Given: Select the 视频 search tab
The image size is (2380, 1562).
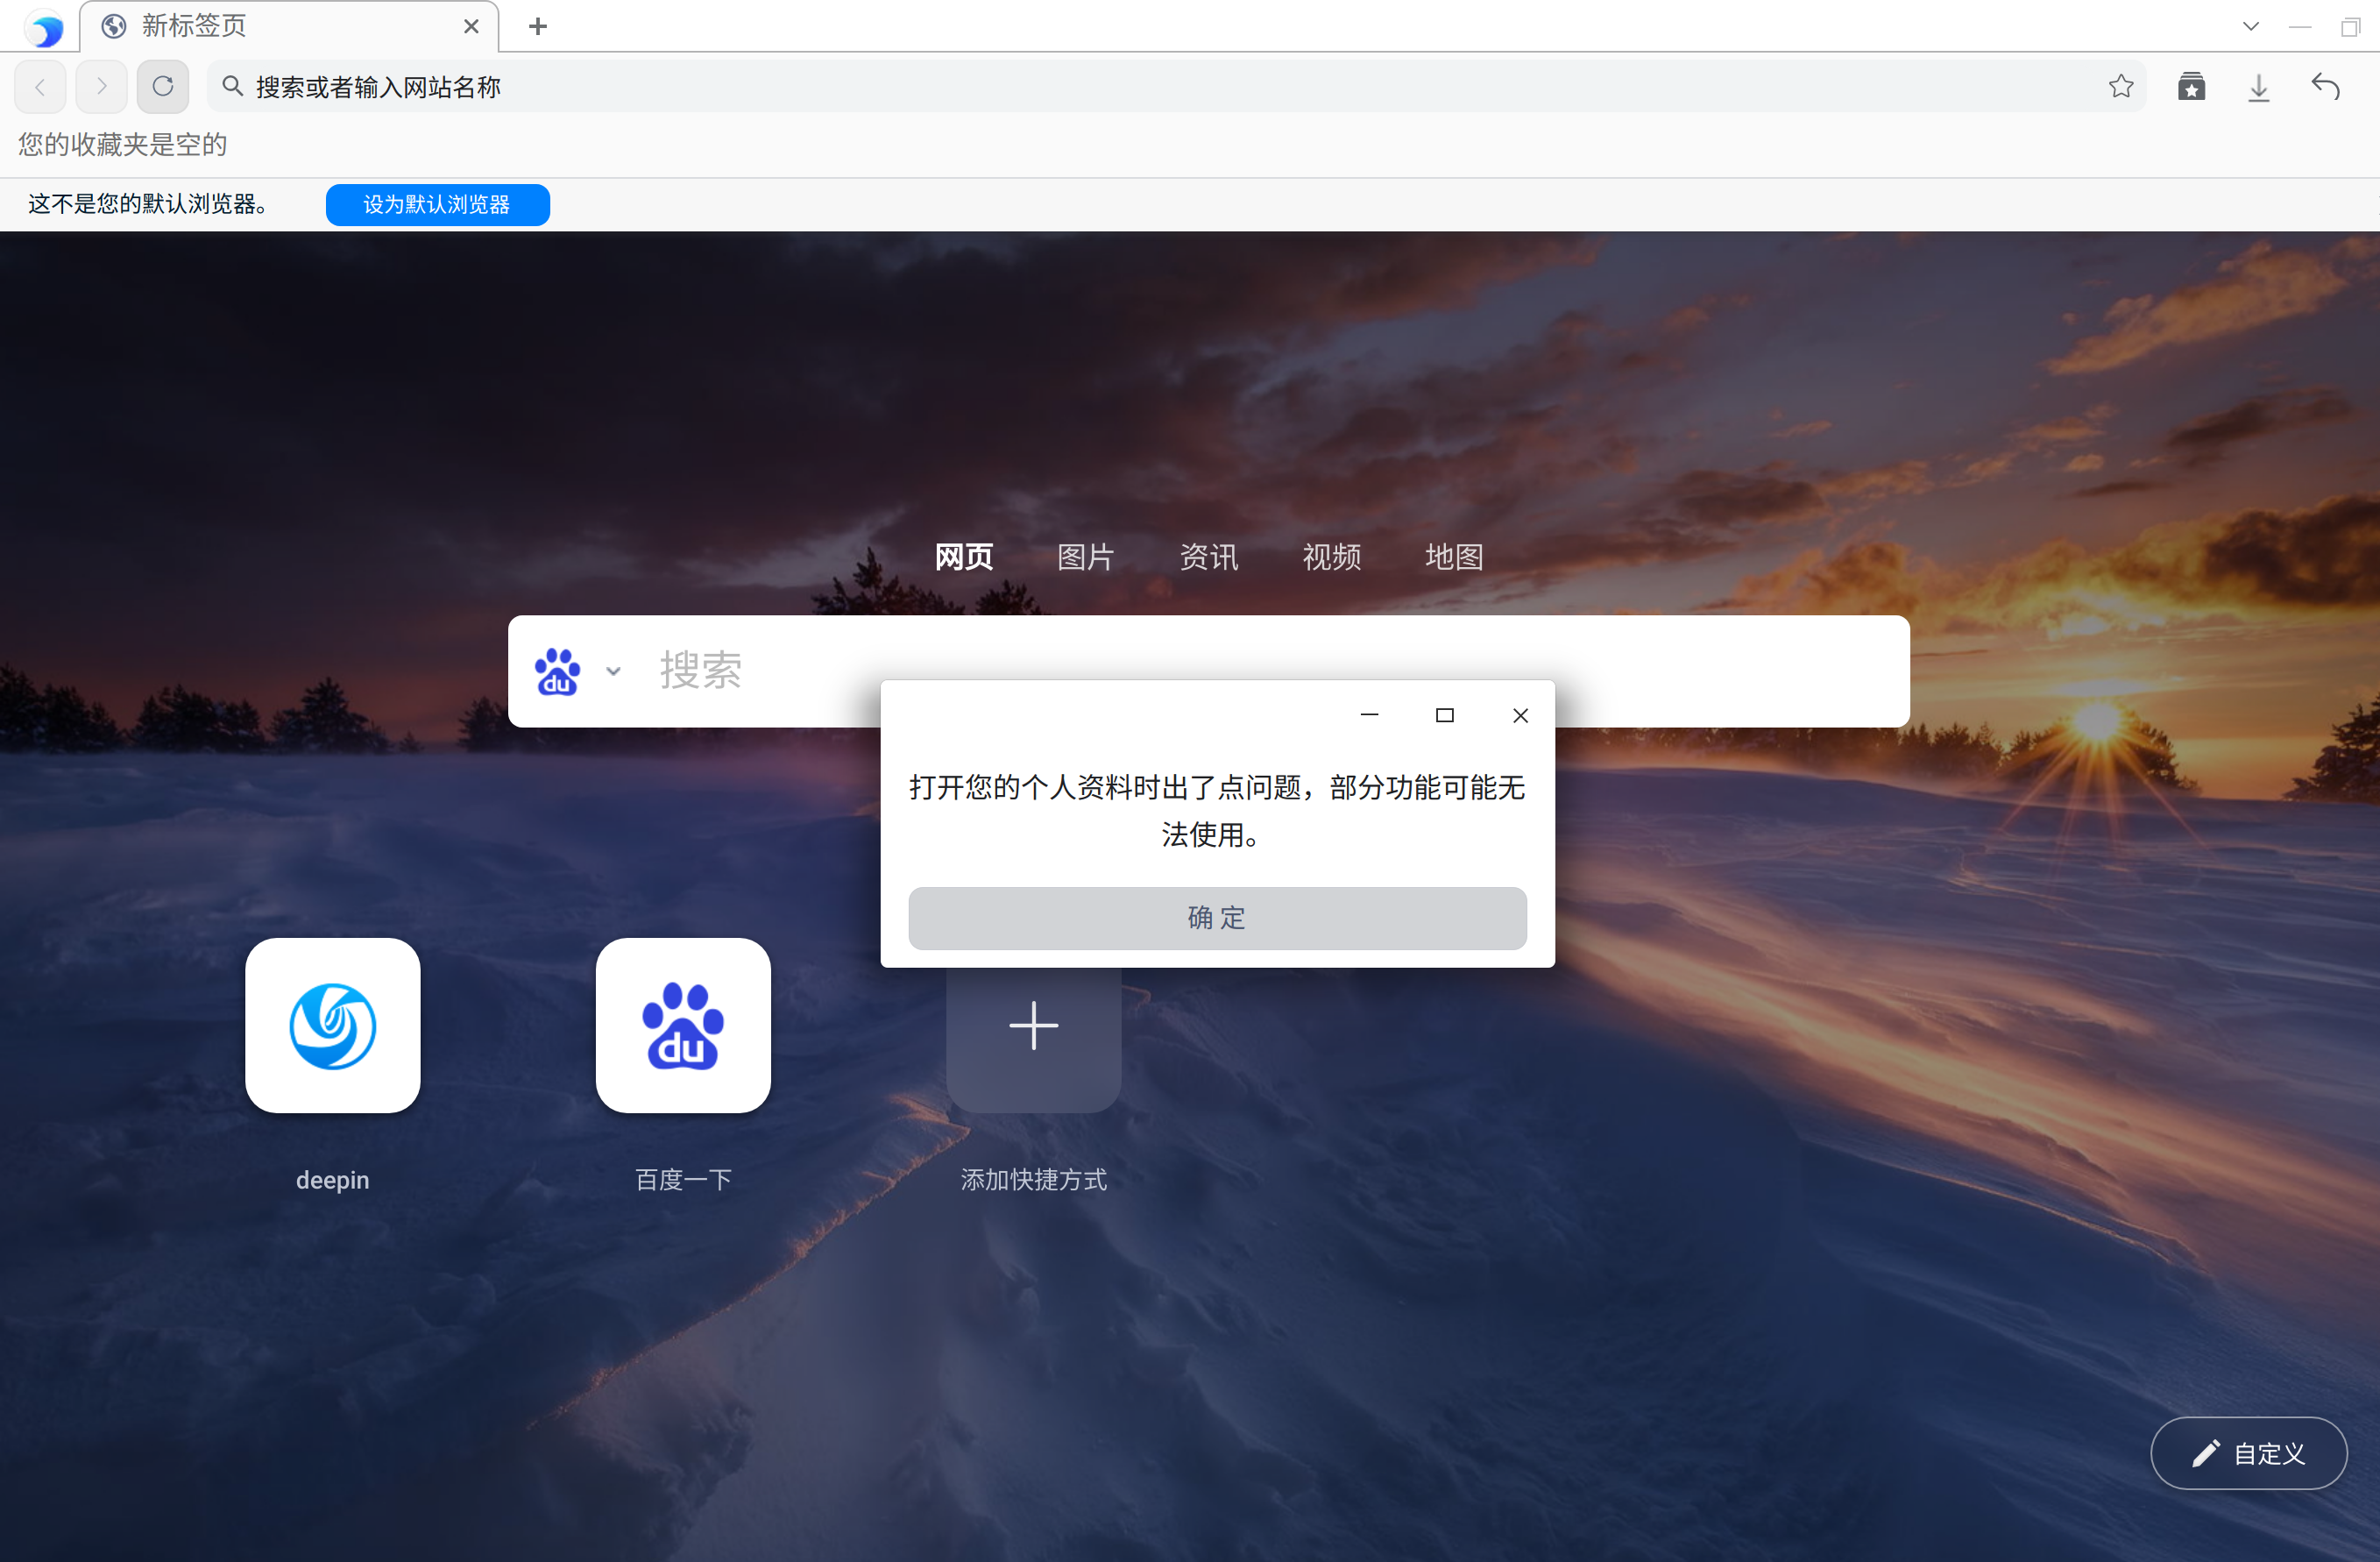Looking at the screenshot, I should tap(1331, 557).
